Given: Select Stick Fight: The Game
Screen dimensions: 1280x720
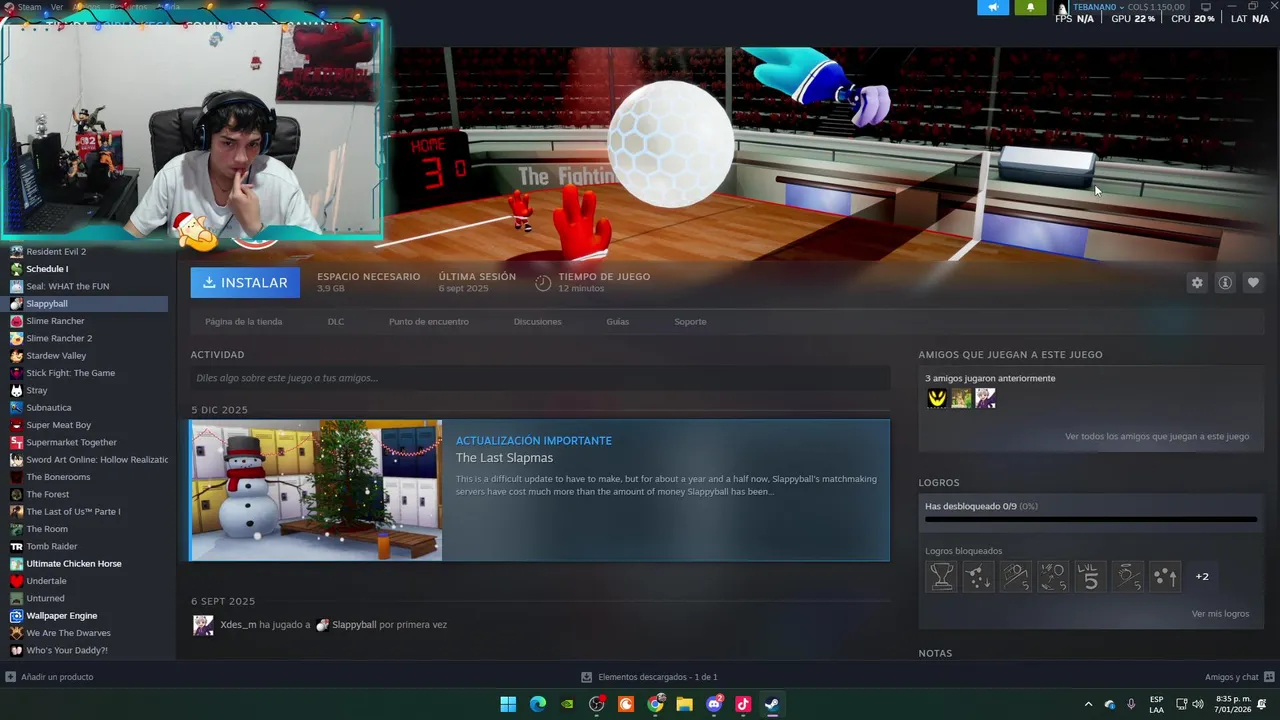Looking at the screenshot, I should point(70,373).
